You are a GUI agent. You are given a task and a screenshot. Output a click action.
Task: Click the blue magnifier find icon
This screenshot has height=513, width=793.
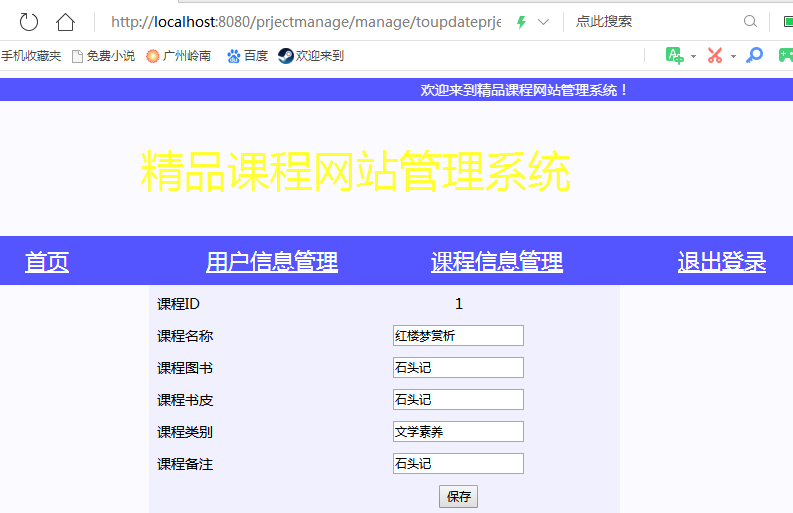755,55
